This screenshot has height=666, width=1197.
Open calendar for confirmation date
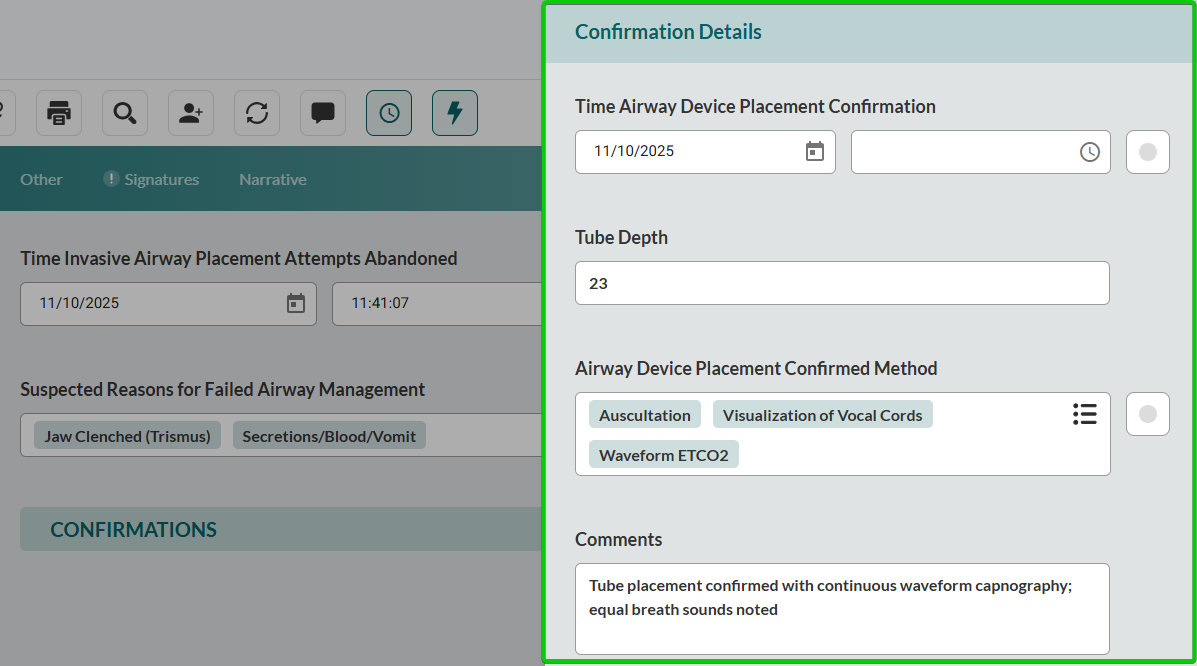coord(815,151)
